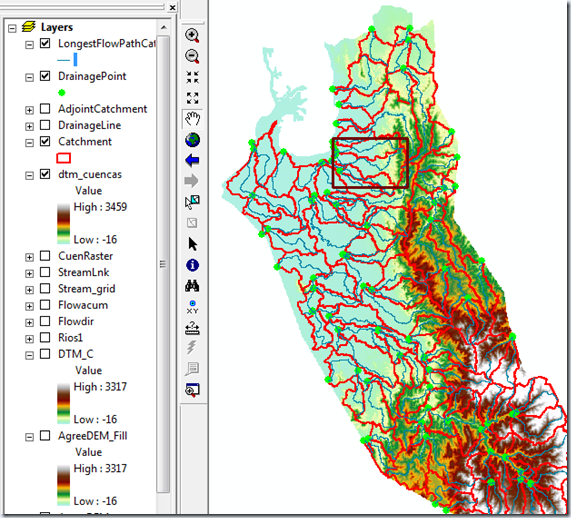Viewport: 571px width, 518px height.
Task: Check the DTM_C layer box
Action: coord(45,354)
